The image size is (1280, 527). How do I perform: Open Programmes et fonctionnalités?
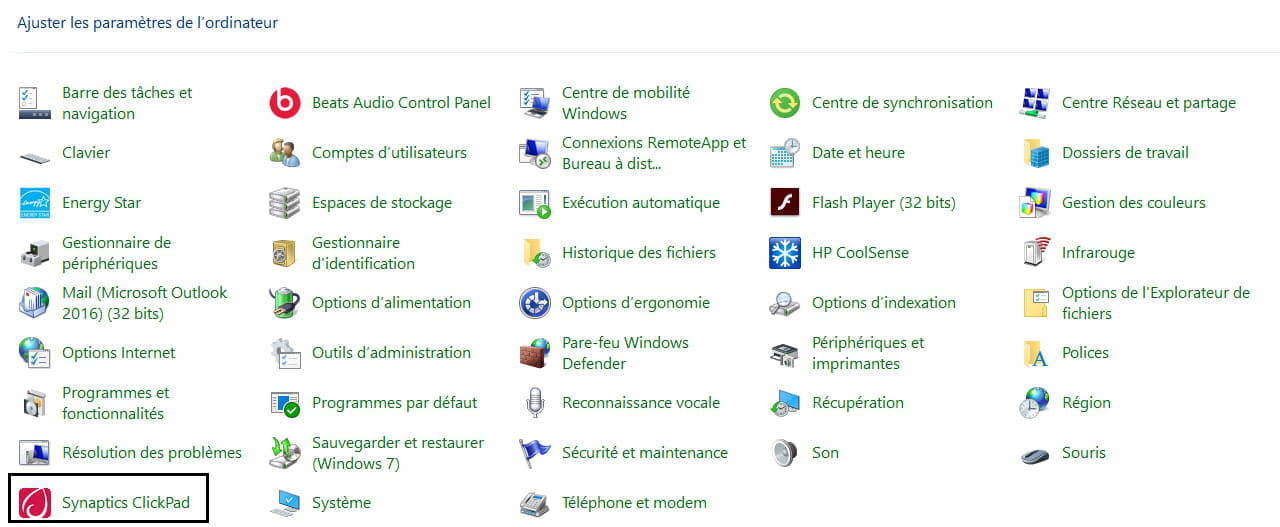(x=115, y=403)
